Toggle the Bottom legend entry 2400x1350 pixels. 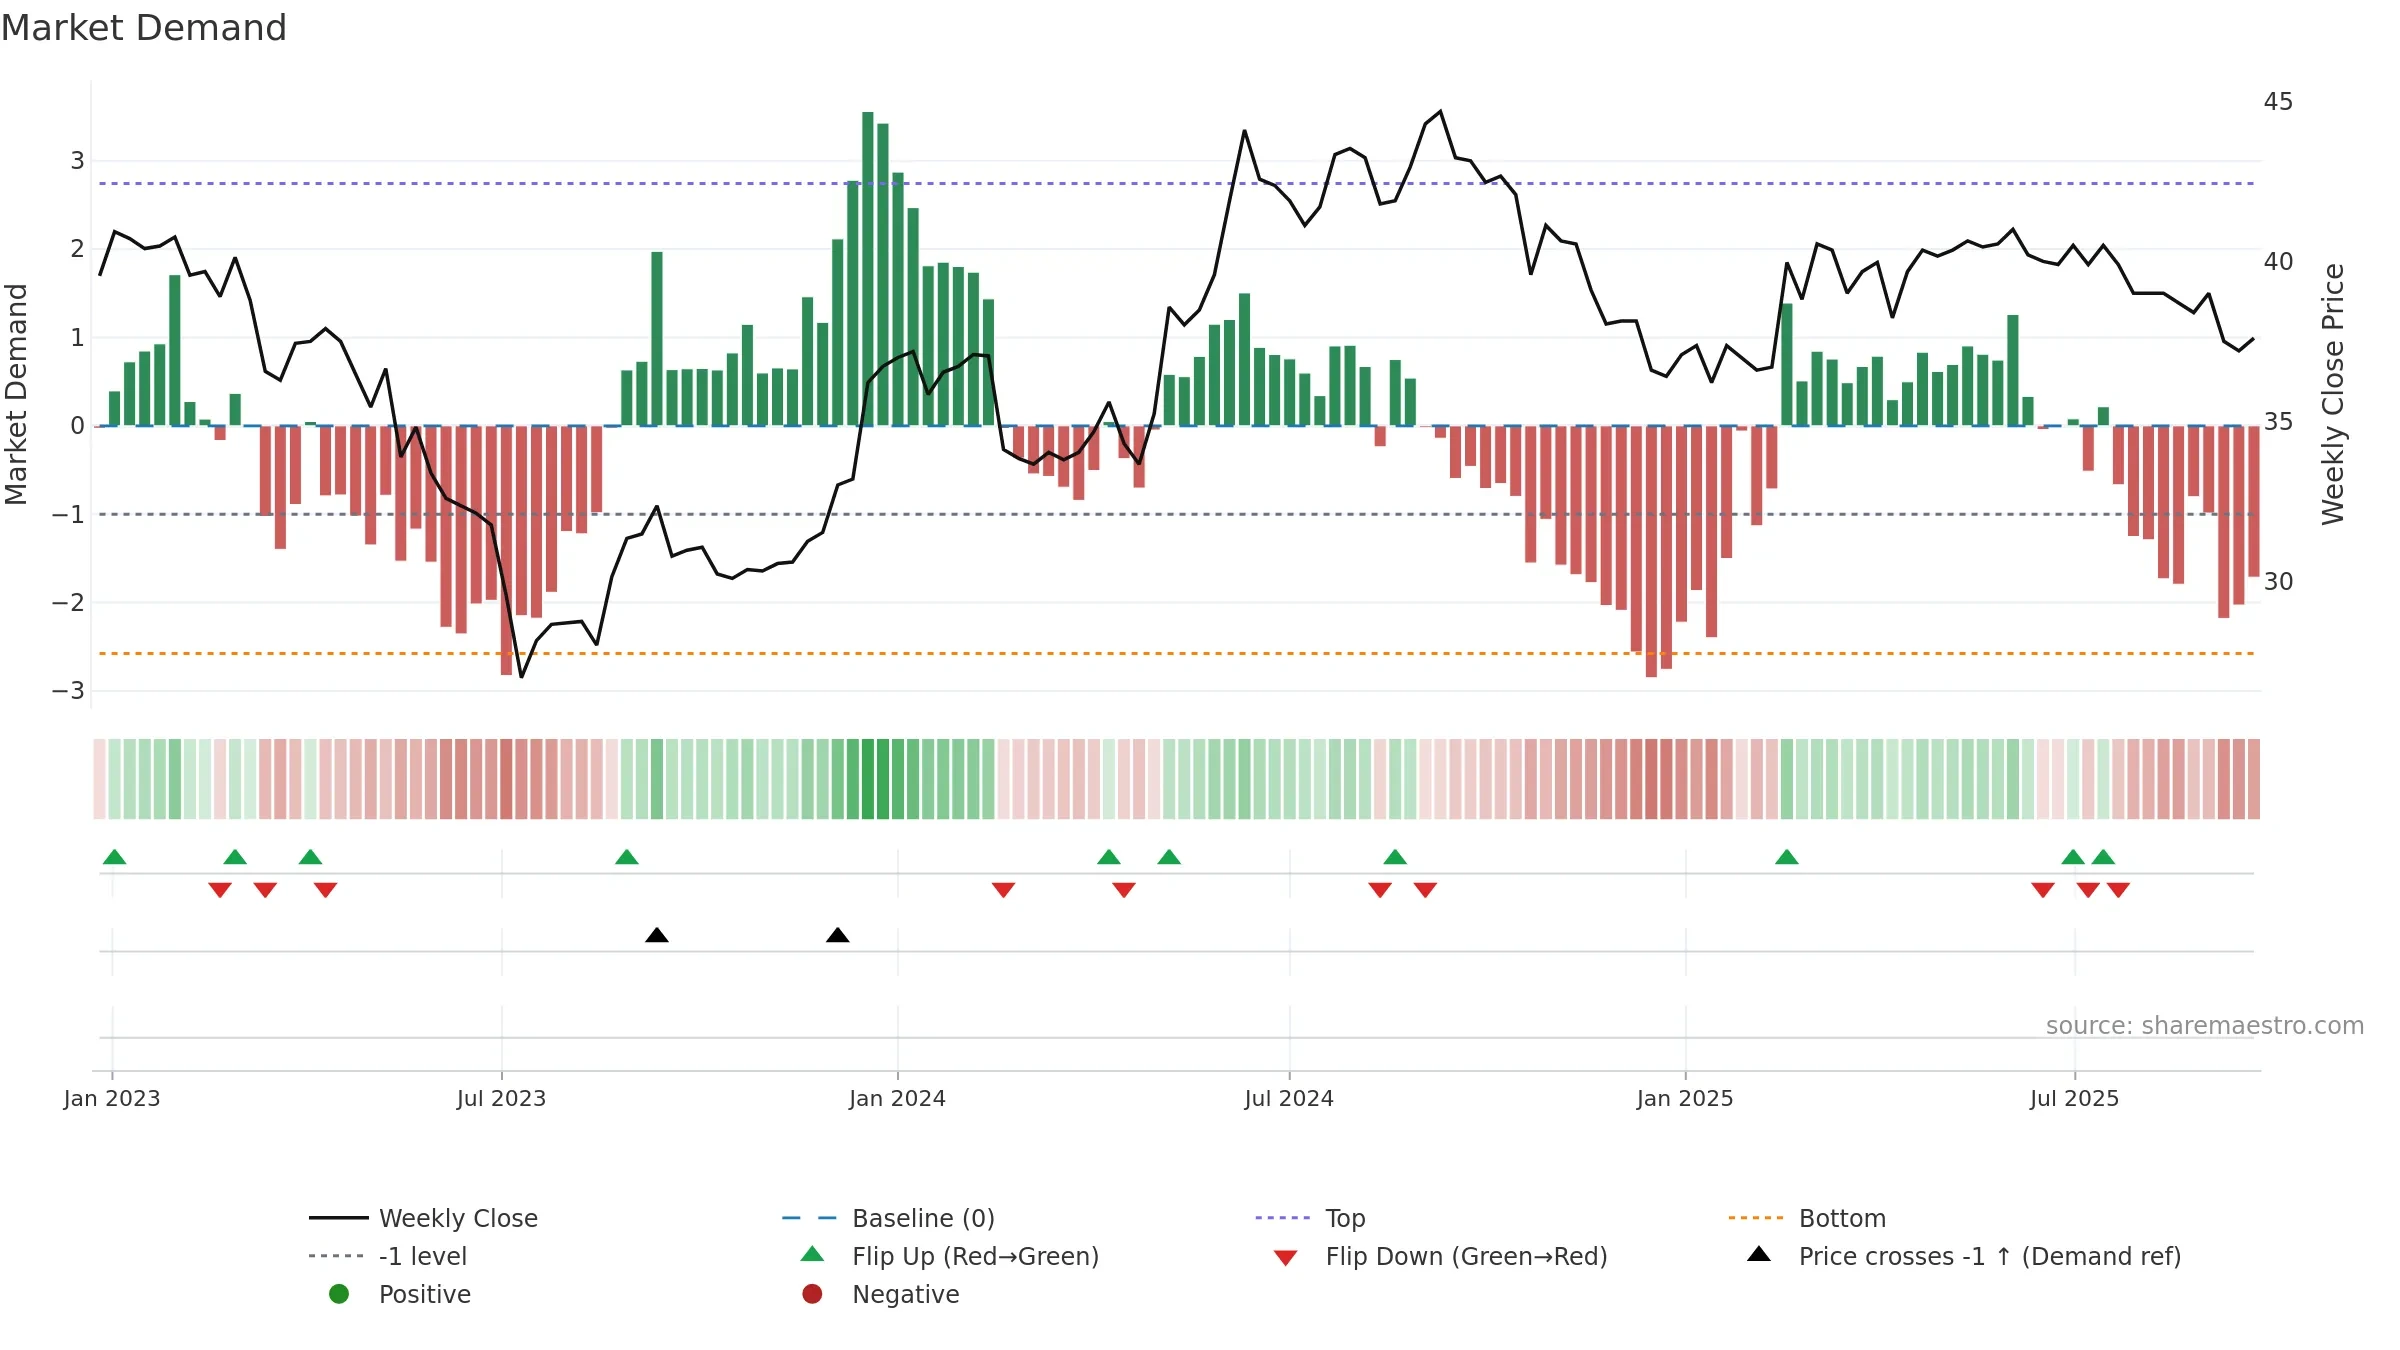tap(1807, 1218)
